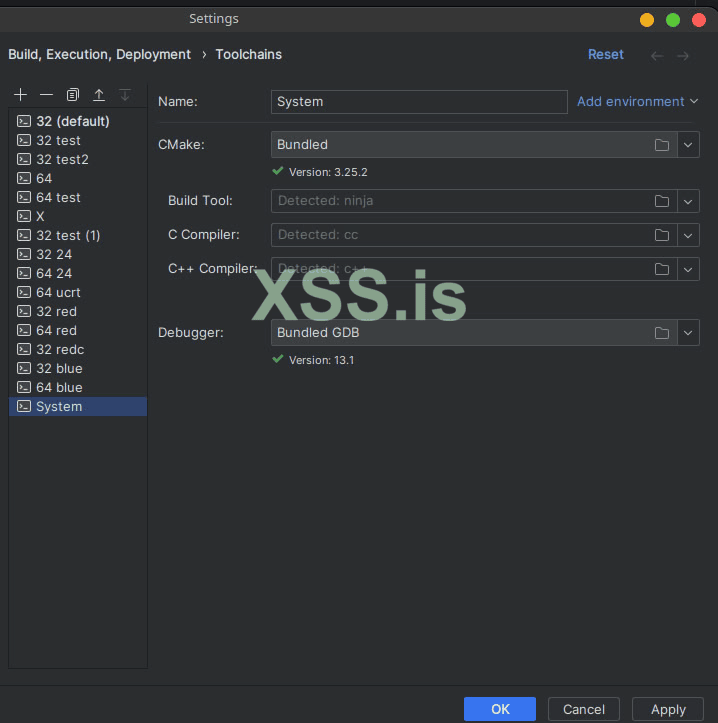Add a new toolchain with plus icon

tap(20, 95)
